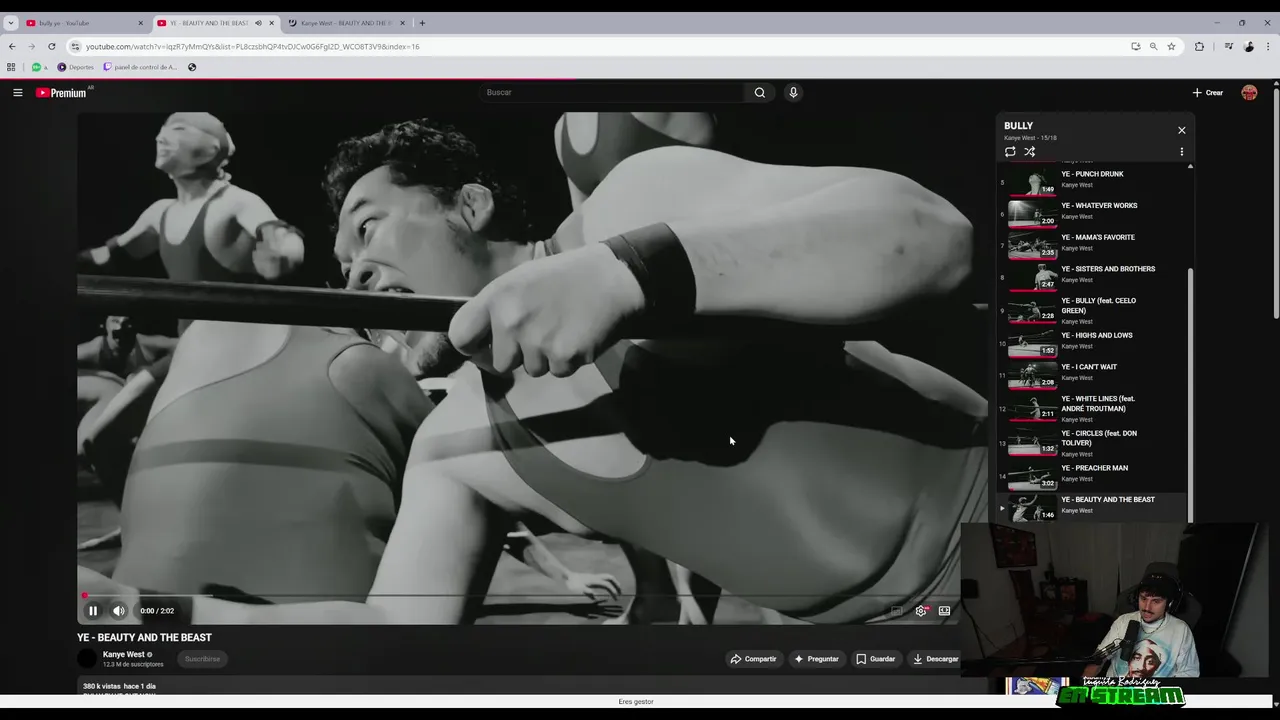Open the 'panel de control de A...' bookmark
Viewport: 1280px width, 720px height.
pos(140,67)
